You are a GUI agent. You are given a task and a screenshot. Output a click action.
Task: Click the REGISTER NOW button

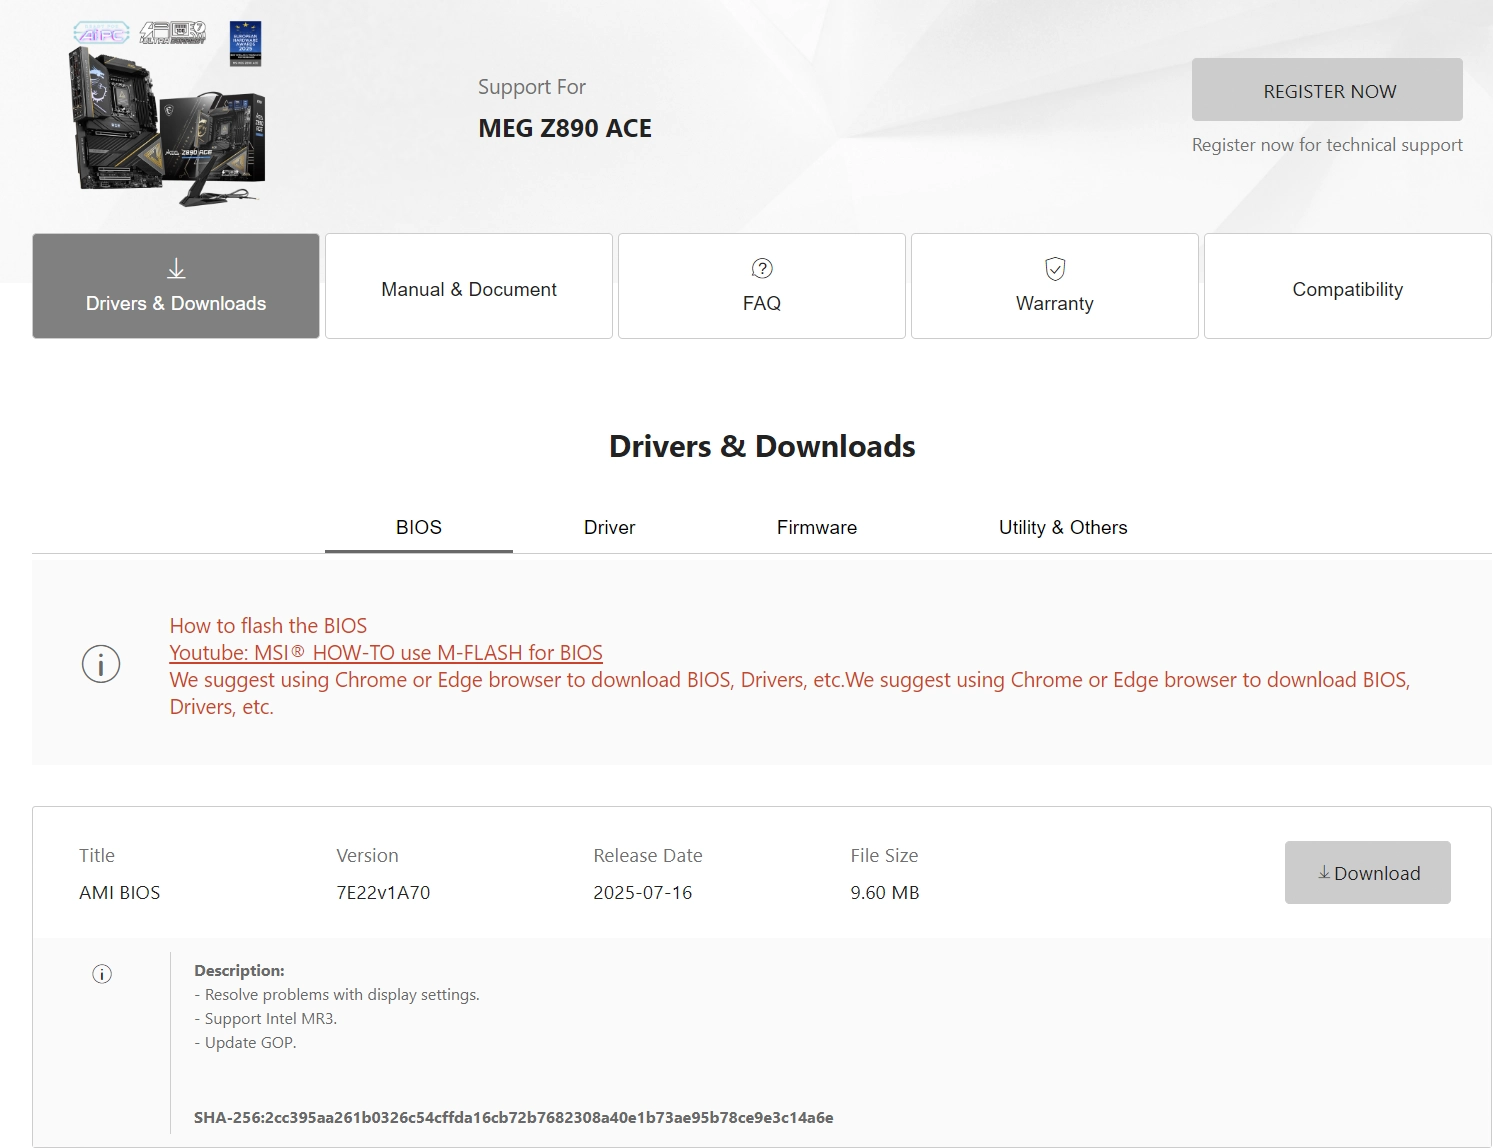click(x=1327, y=90)
